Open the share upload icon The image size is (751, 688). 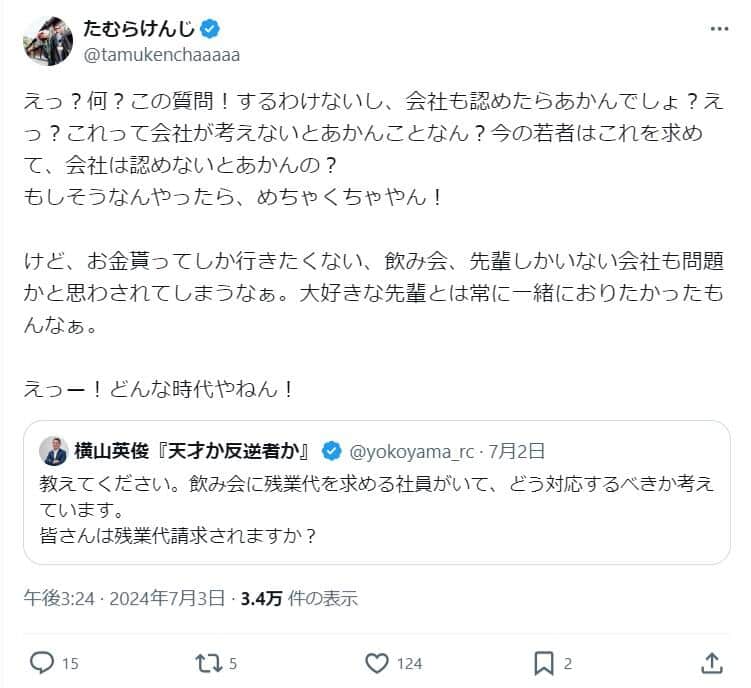point(712,662)
